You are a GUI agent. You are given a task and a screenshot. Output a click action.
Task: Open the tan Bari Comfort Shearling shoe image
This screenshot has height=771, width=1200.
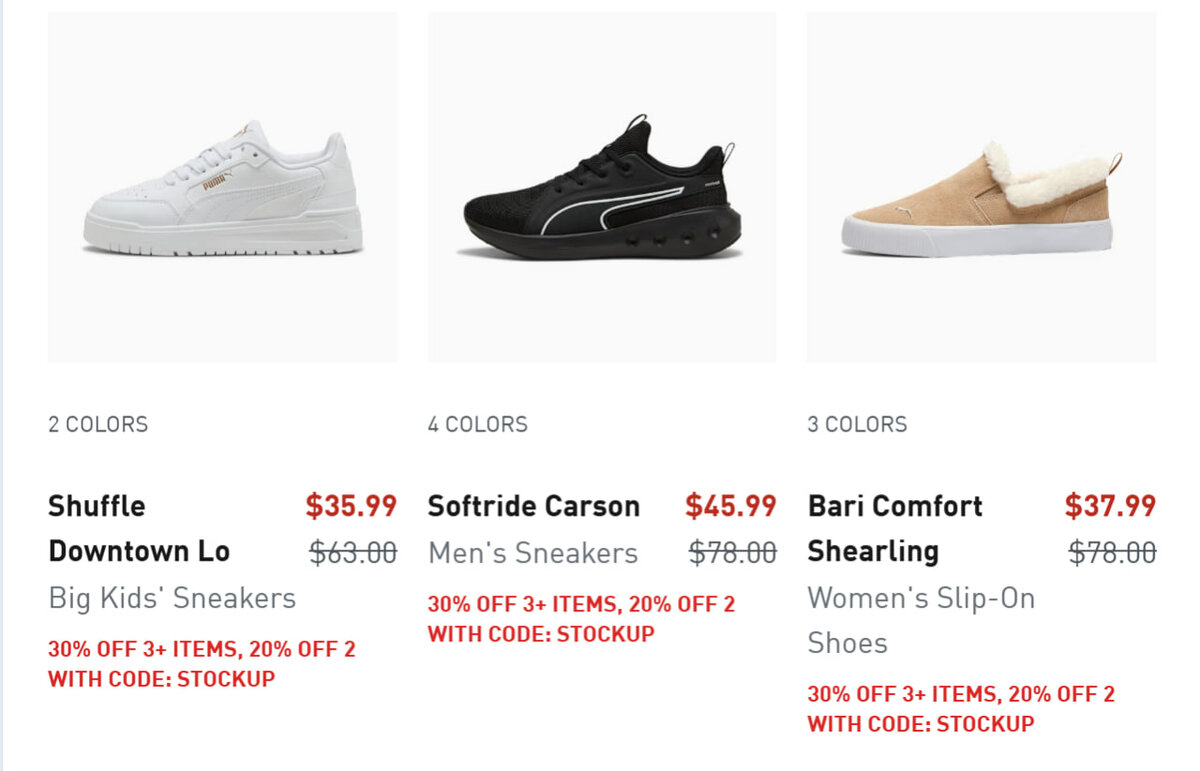[x=981, y=188]
